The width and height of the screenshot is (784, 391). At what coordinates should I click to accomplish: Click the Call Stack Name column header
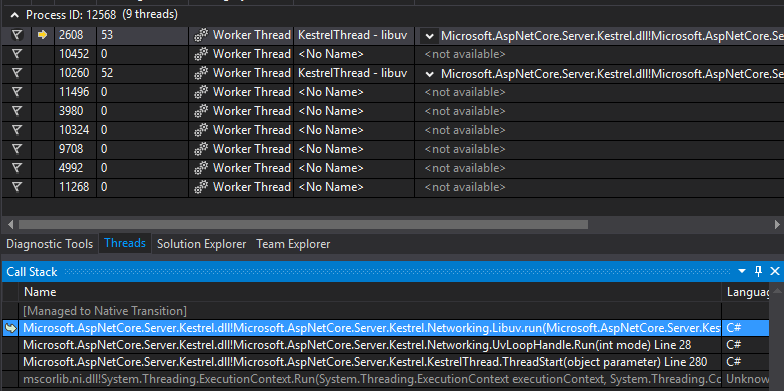click(x=370, y=292)
